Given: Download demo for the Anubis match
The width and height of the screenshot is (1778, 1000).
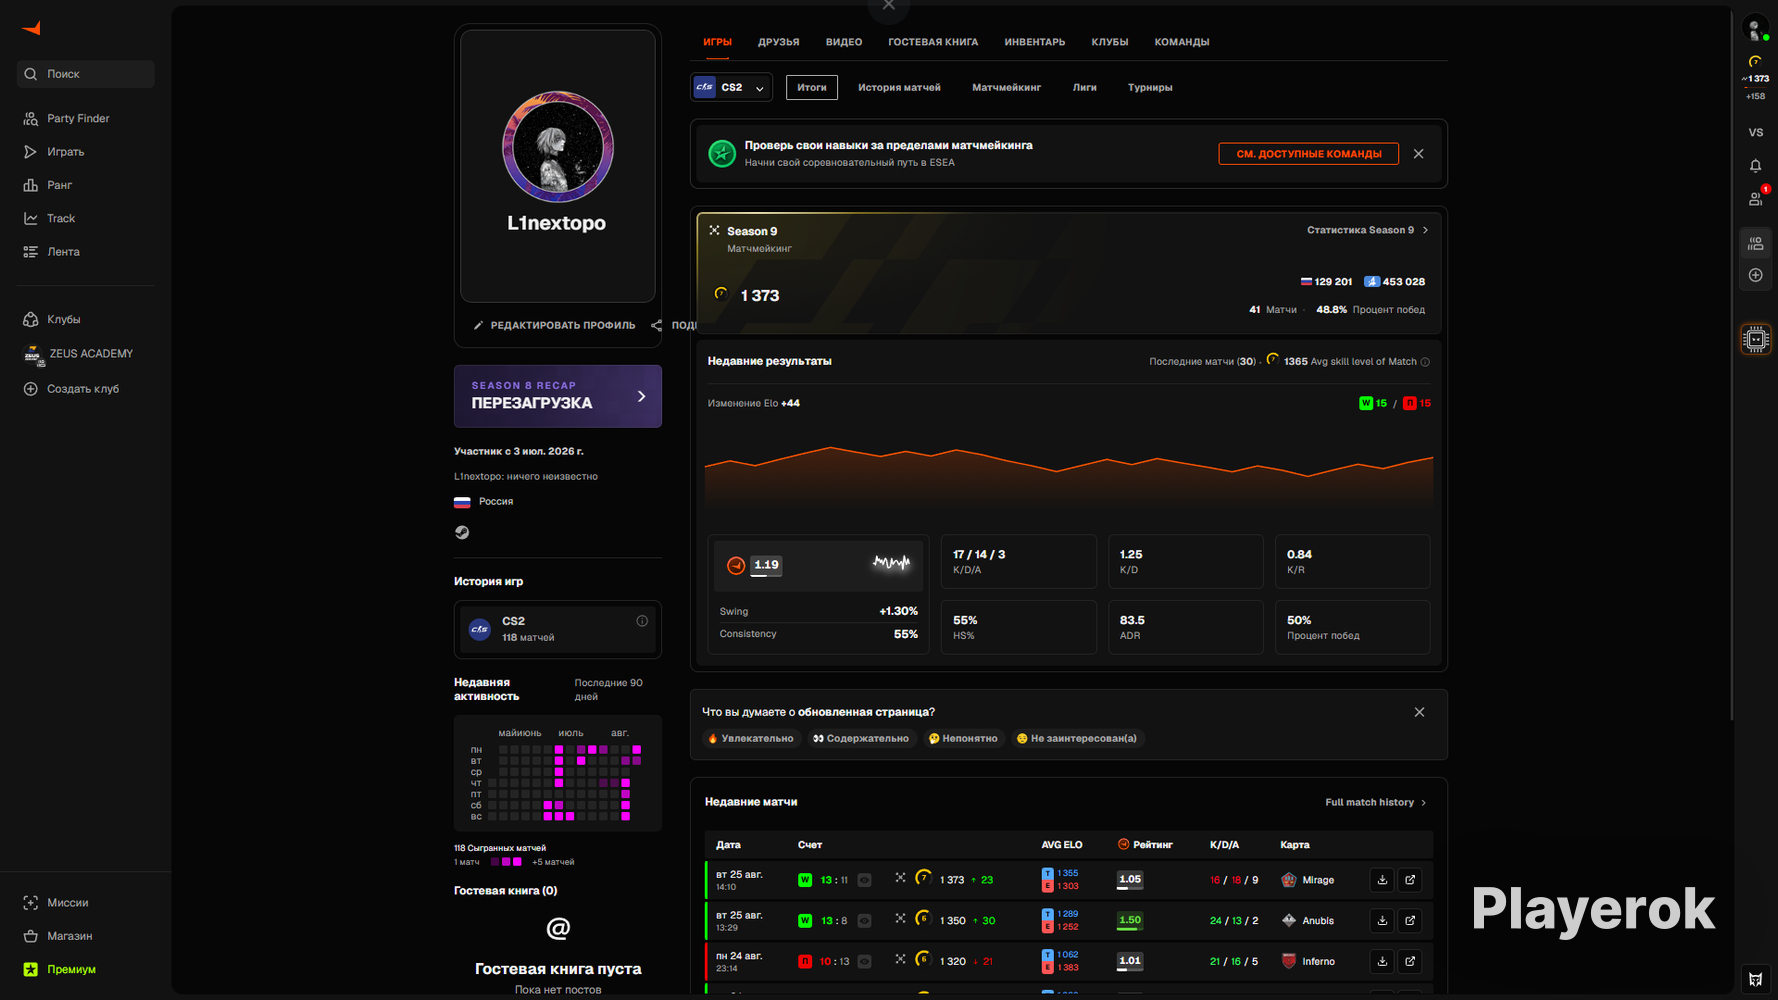Looking at the screenshot, I should (x=1382, y=921).
